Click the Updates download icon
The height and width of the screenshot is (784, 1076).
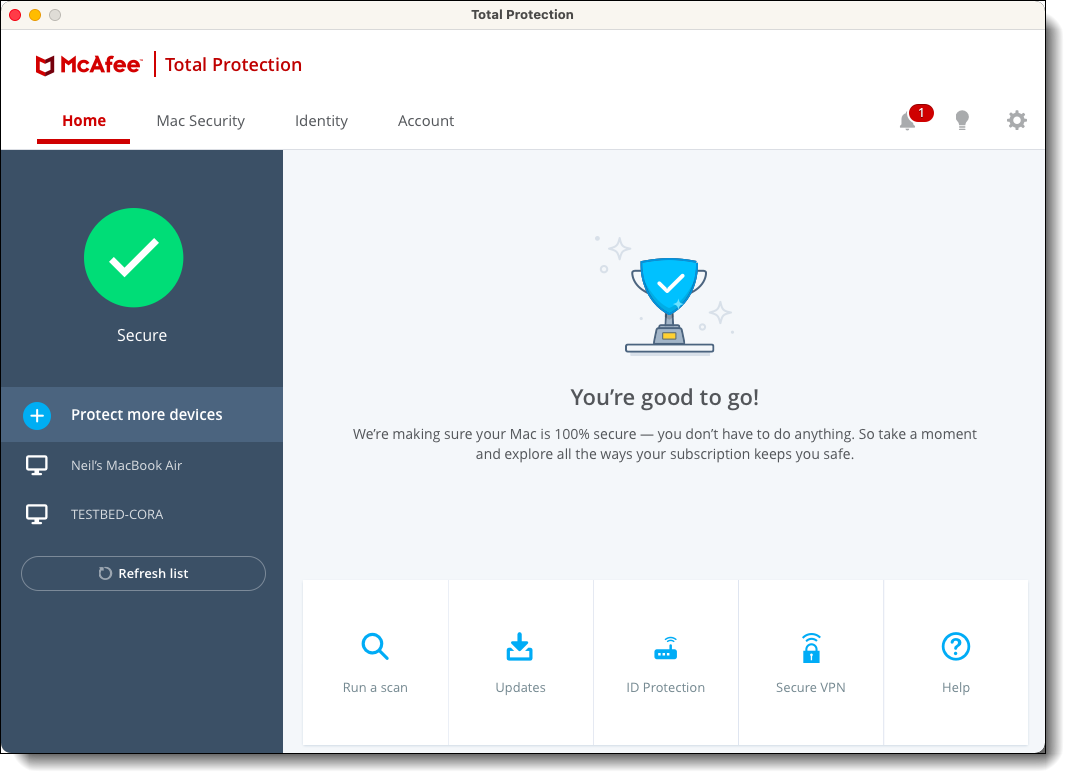pyautogui.click(x=520, y=647)
